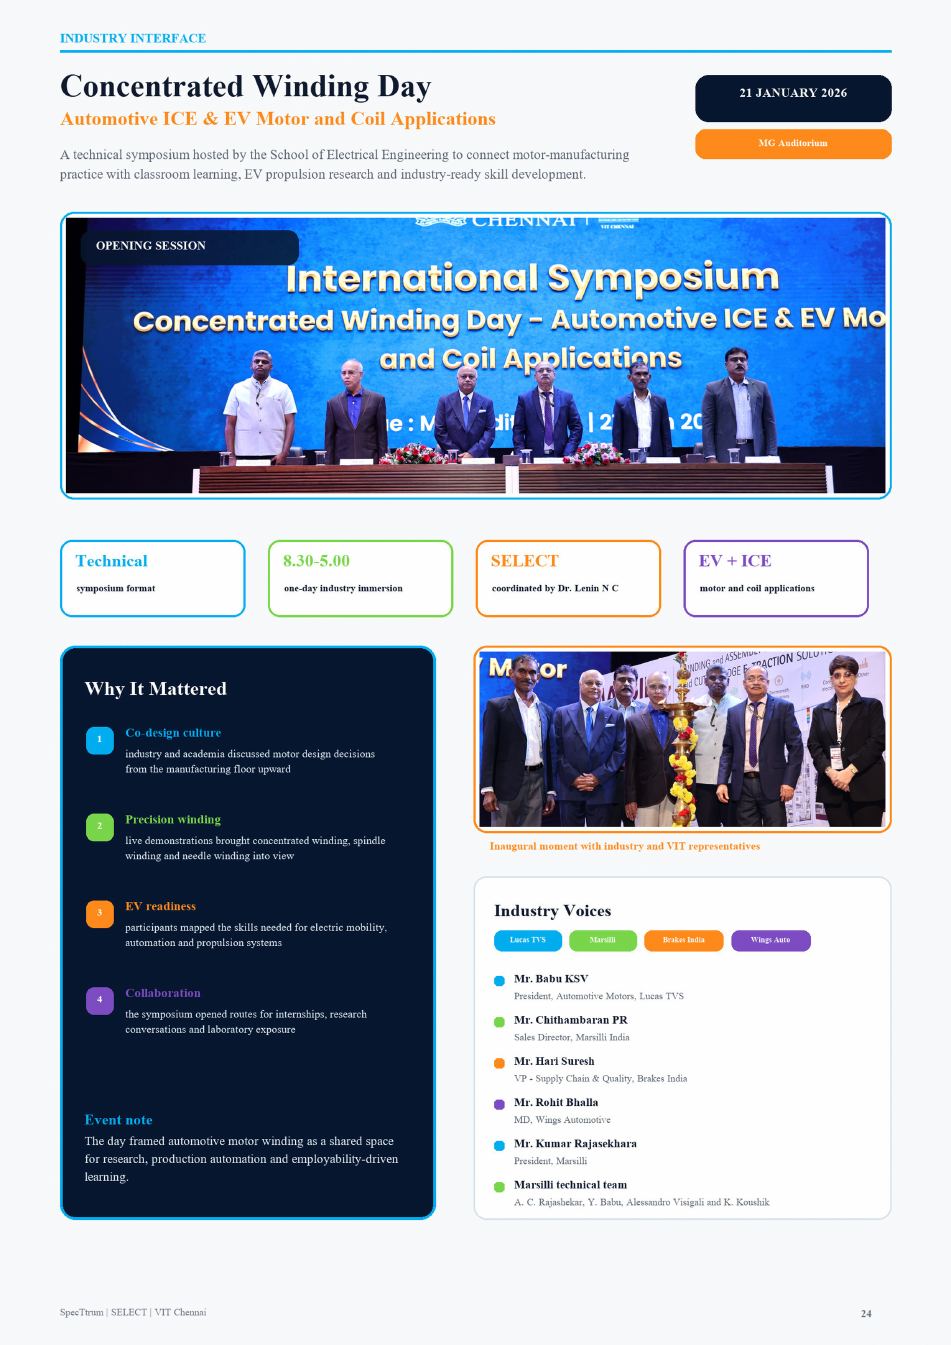Viewport: 951px width, 1345px height.
Task: Click the orange bullet next to Mr. Hari Suresh
Action: 499,1063
